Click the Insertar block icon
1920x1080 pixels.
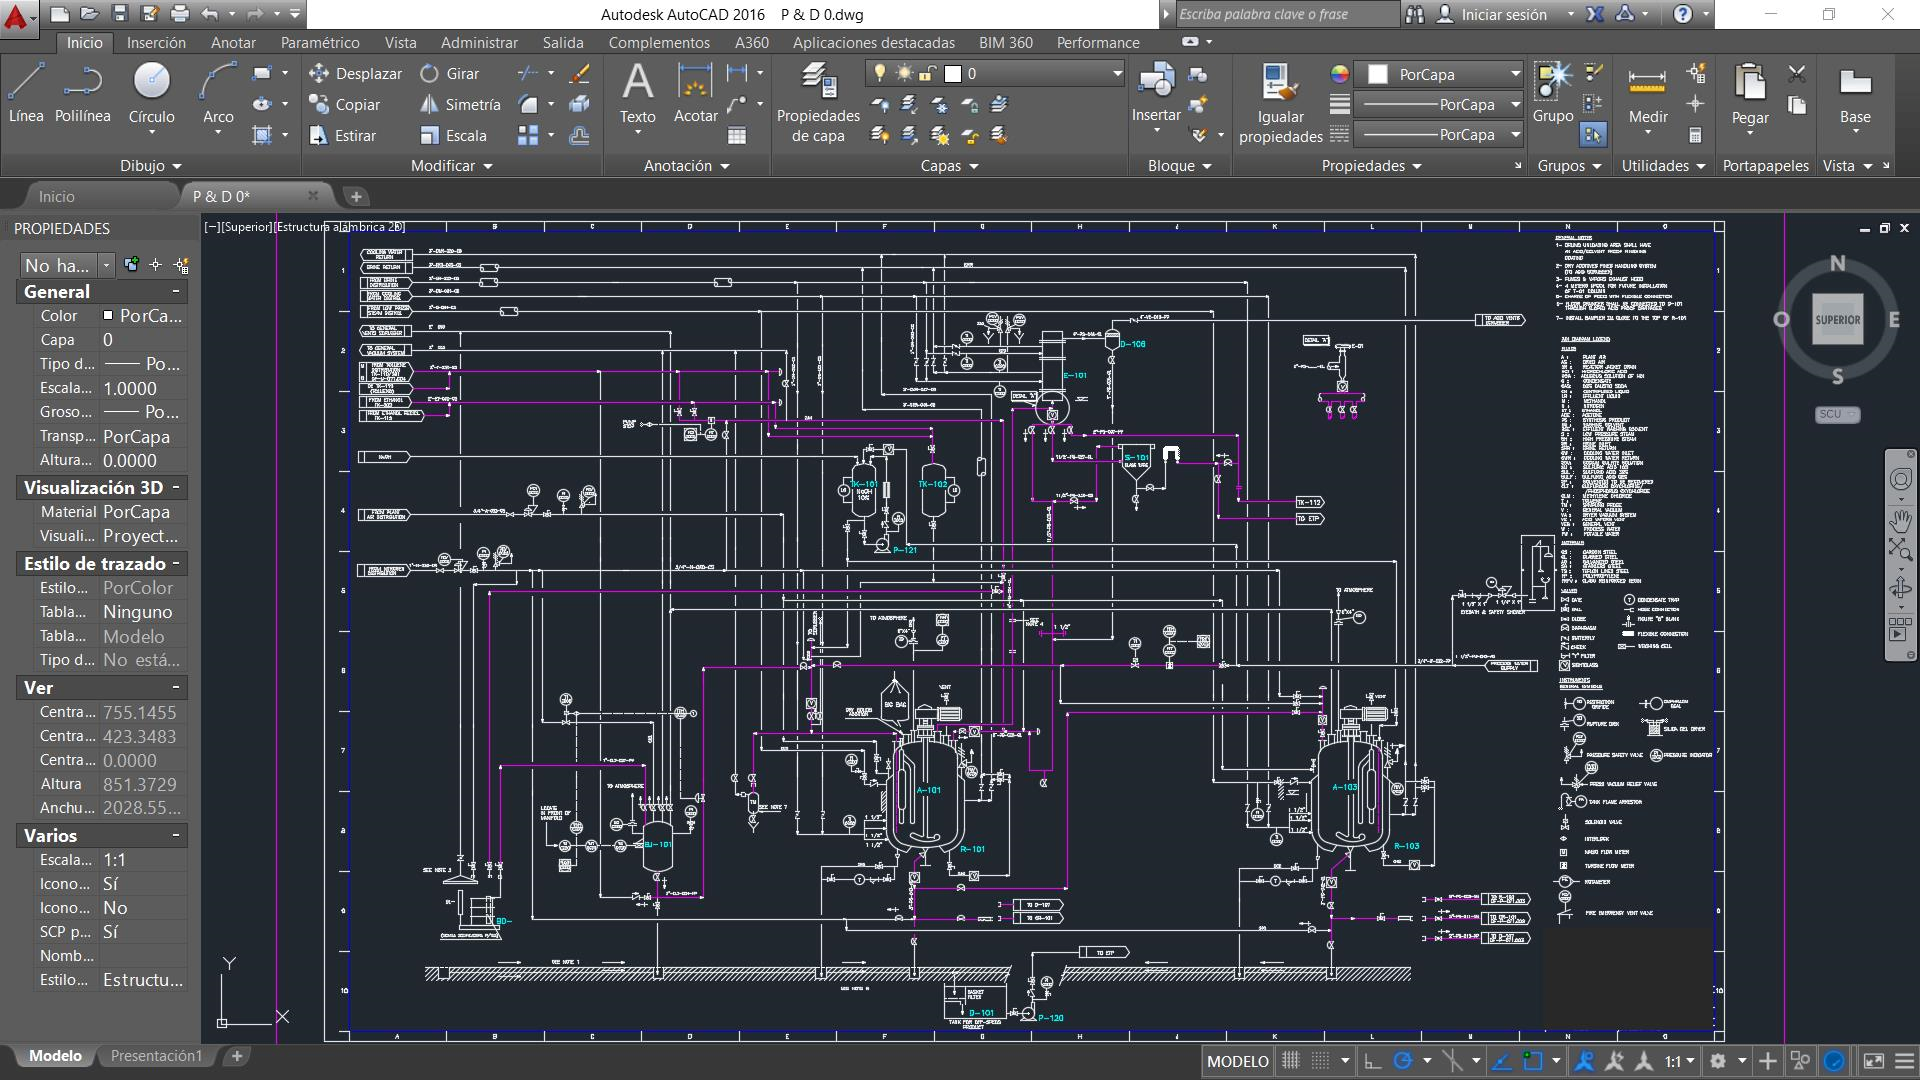[x=1156, y=85]
